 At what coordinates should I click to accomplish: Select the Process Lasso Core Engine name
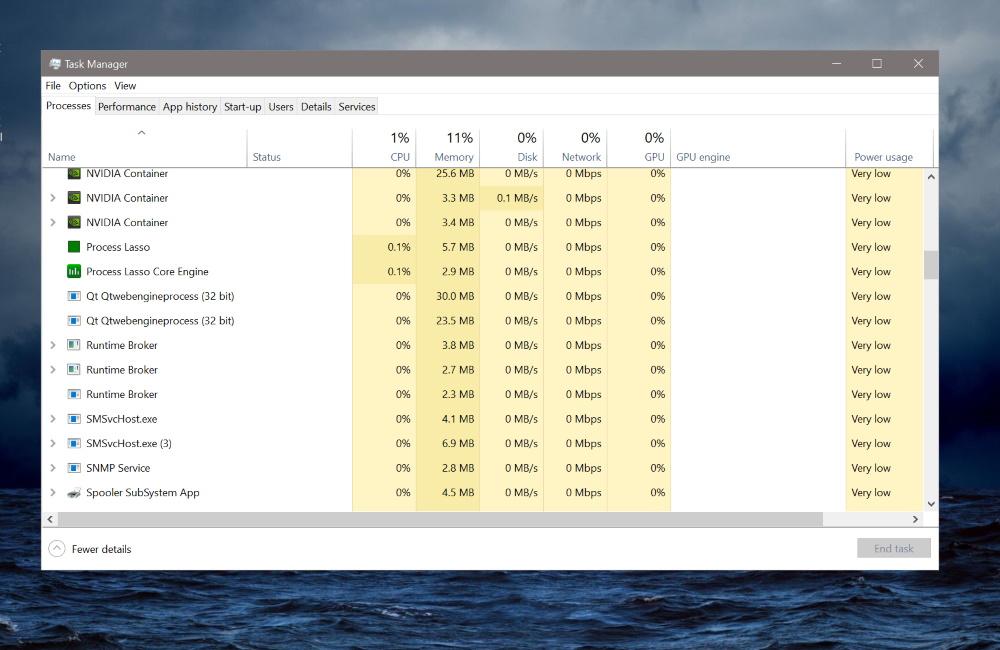point(147,271)
